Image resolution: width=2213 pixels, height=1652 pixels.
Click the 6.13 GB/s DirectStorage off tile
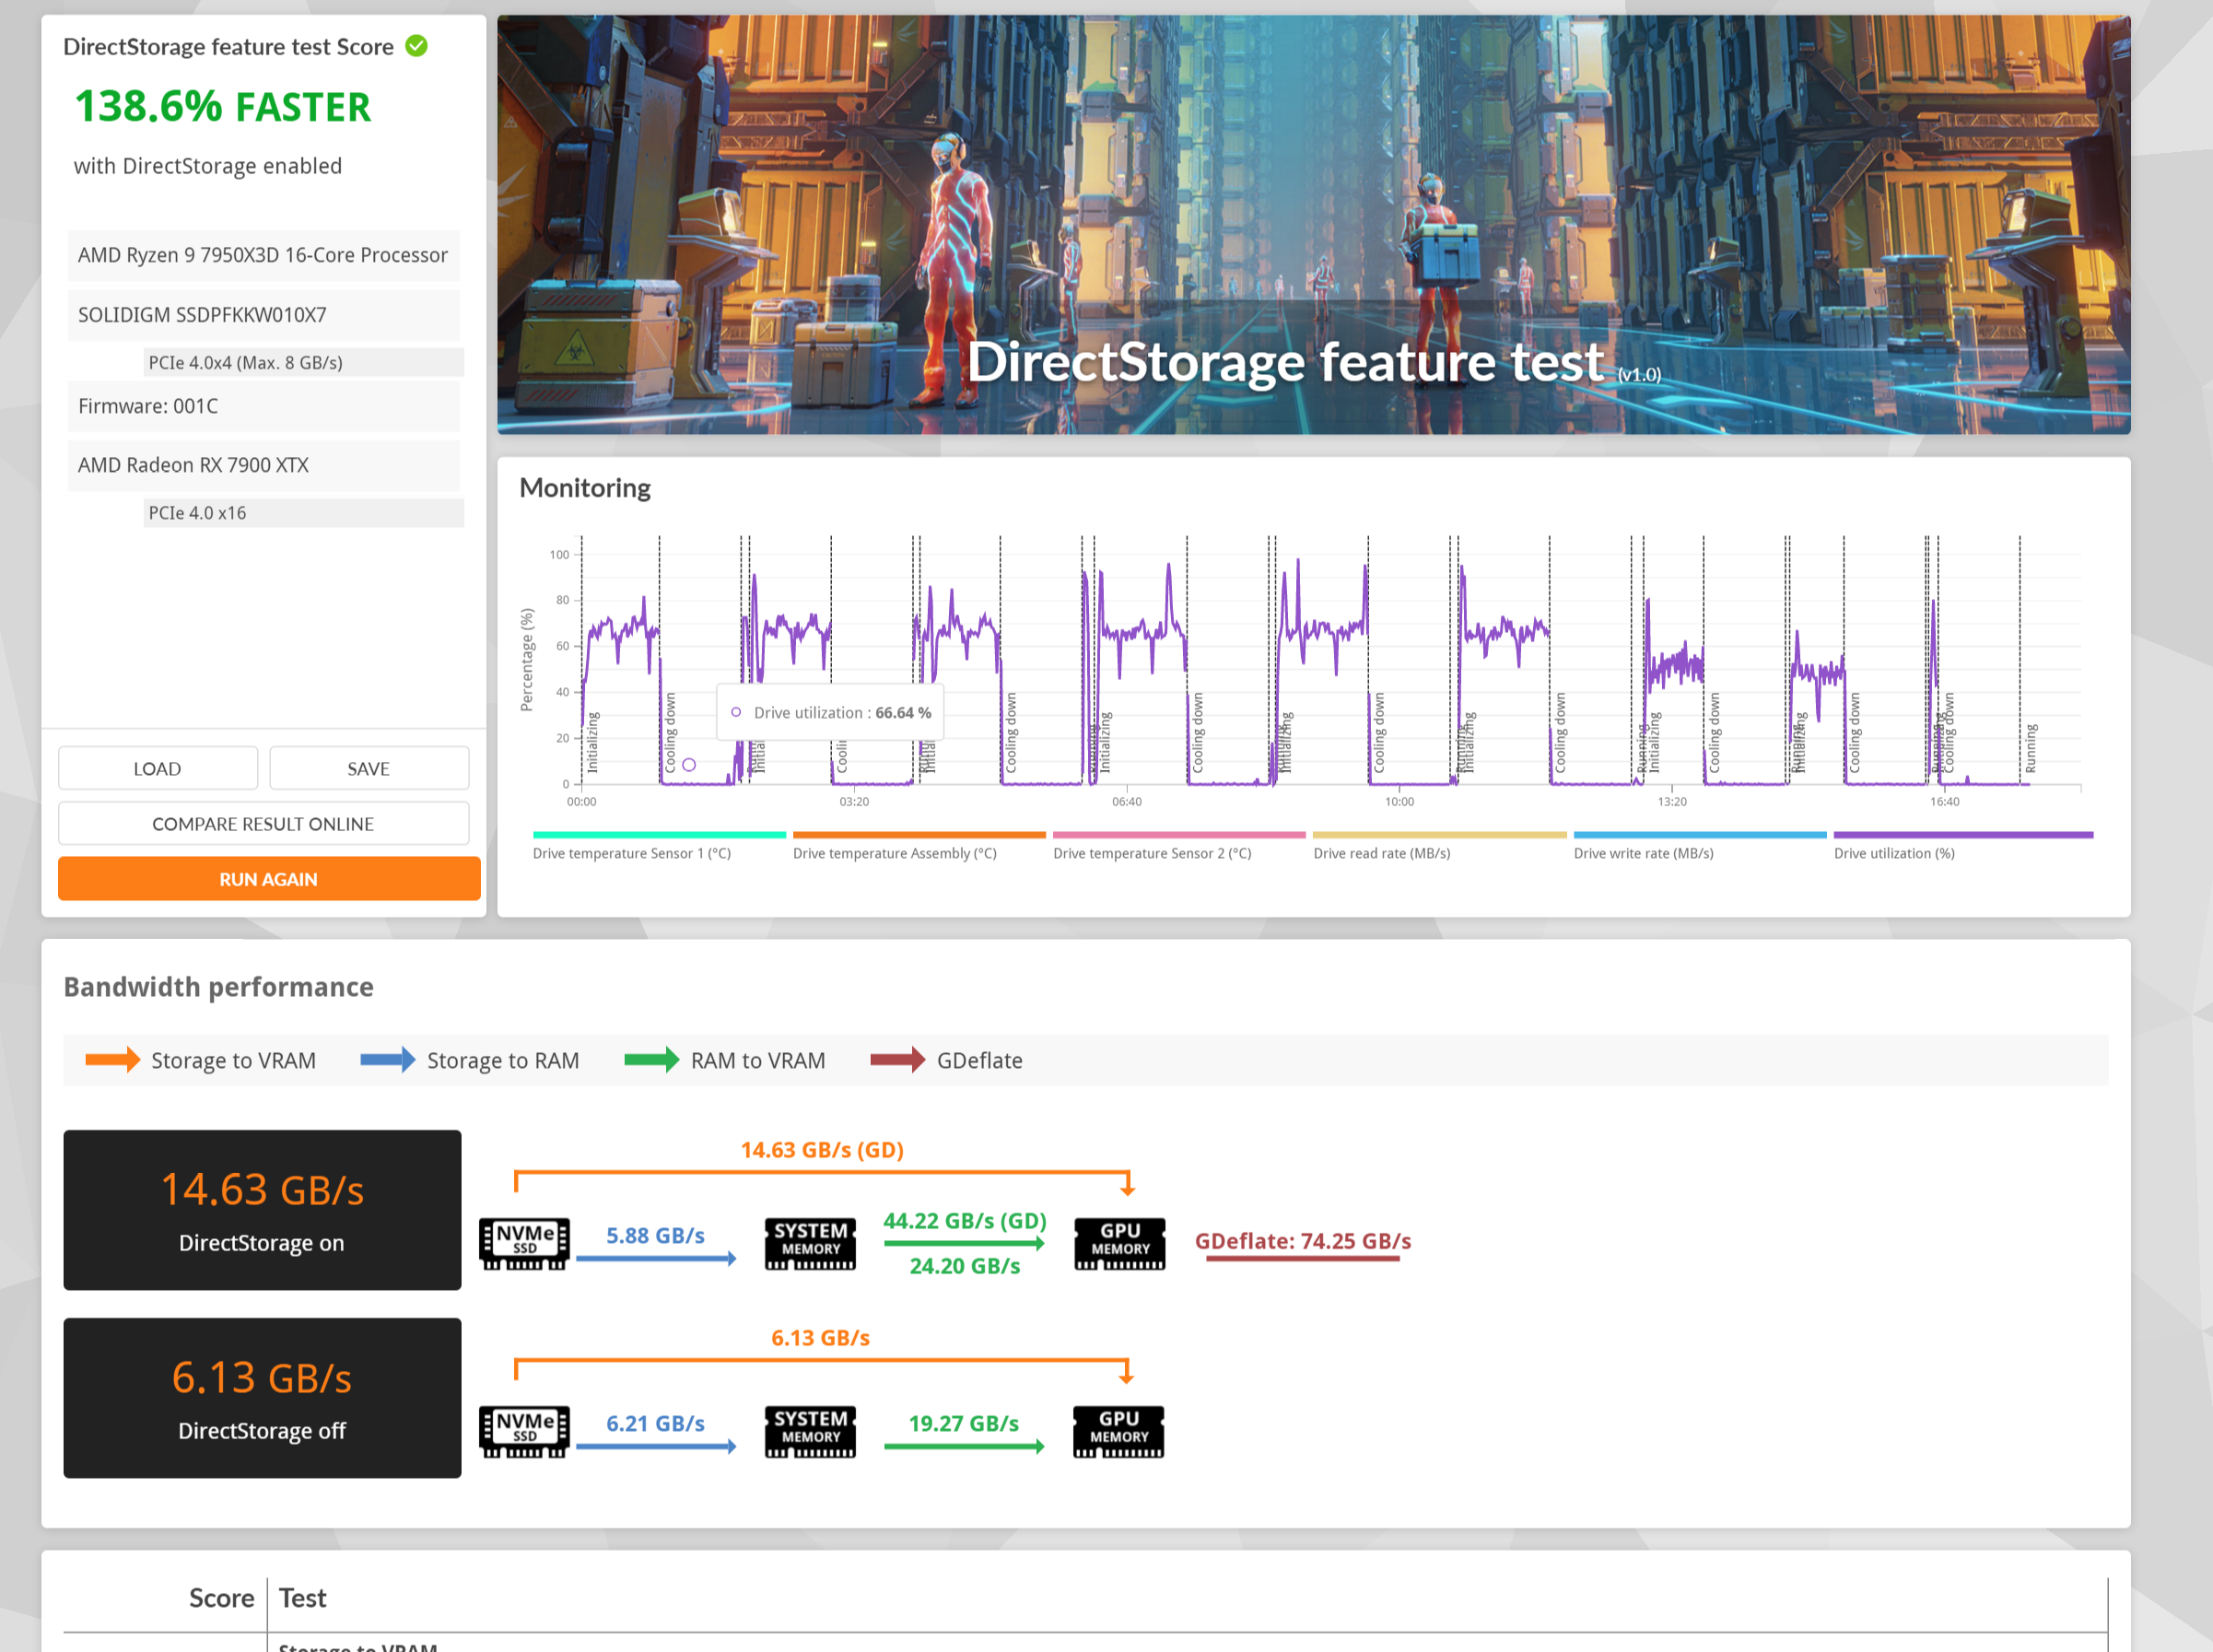click(262, 1398)
